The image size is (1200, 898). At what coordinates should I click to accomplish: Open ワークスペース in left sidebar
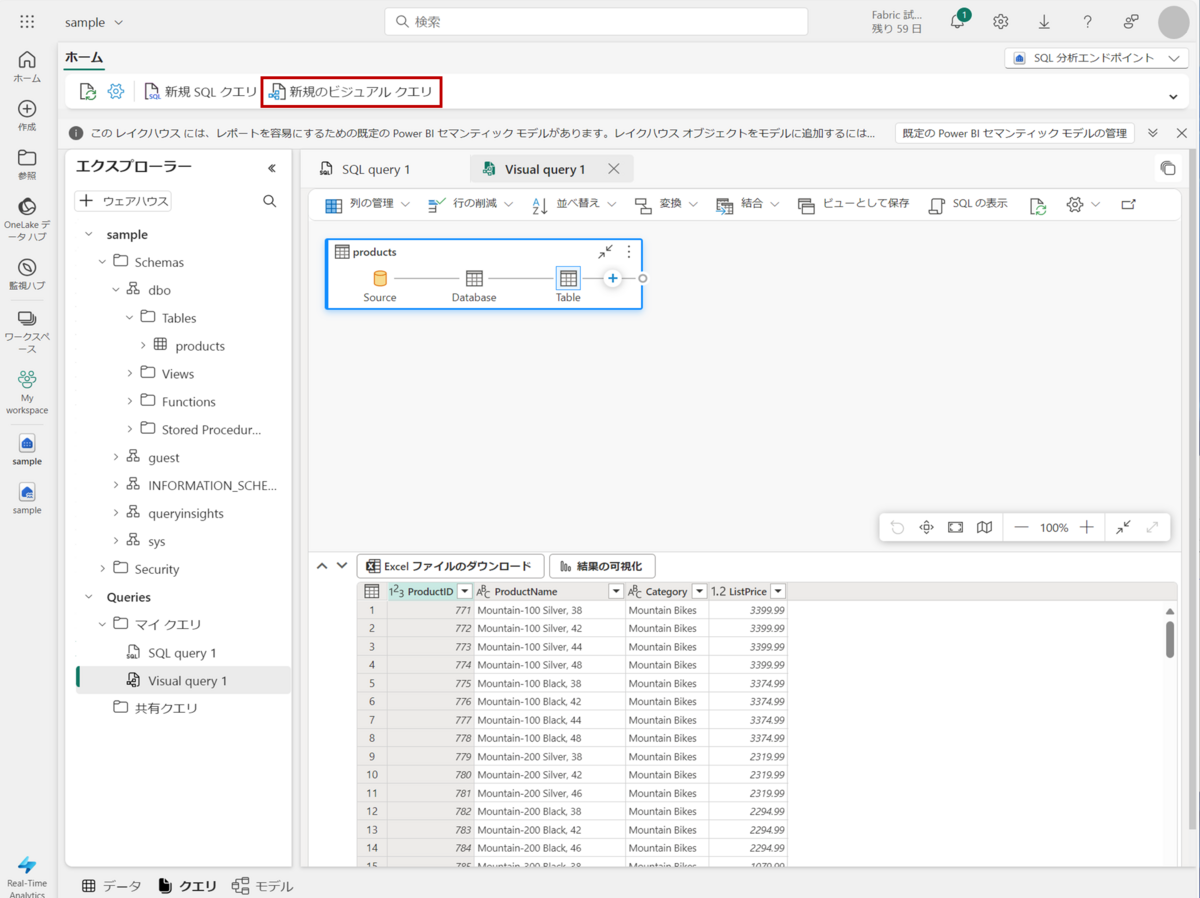27,332
